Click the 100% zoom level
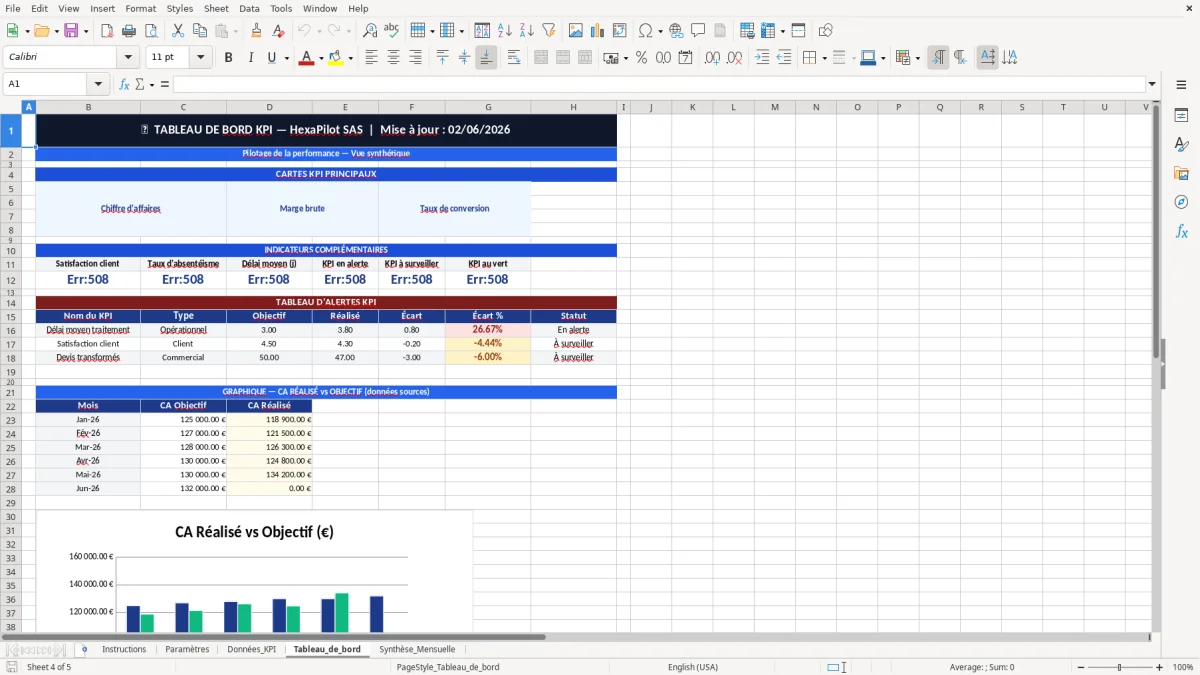Image resolution: width=1200 pixels, height=675 pixels. click(x=1183, y=667)
